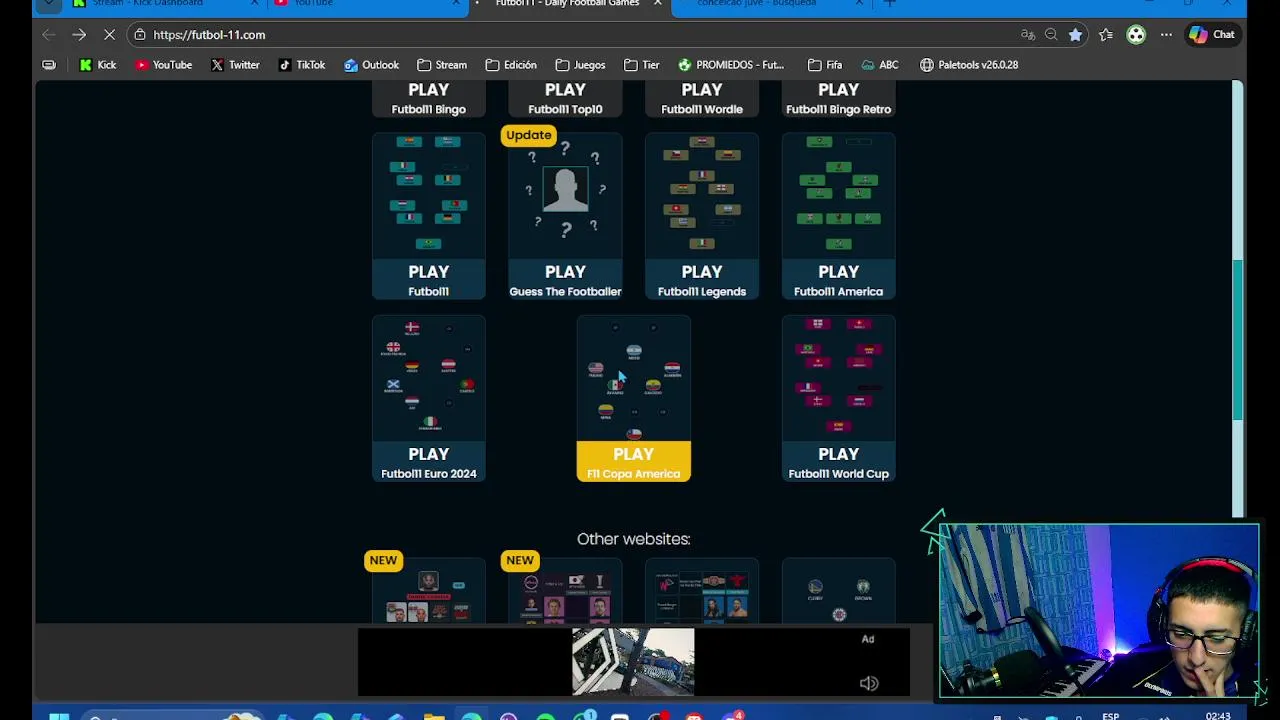
Task: Click the zoom magnifier icon in address bar
Action: pyautogui.click(x=1051, y=35)
